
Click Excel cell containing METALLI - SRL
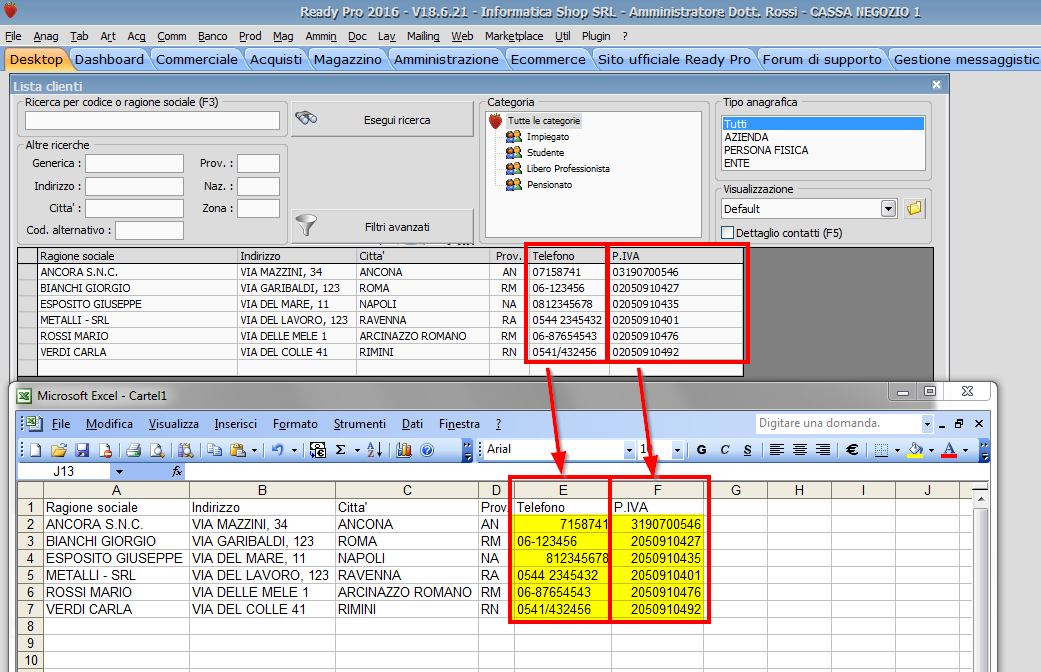[x=116, y=575]
